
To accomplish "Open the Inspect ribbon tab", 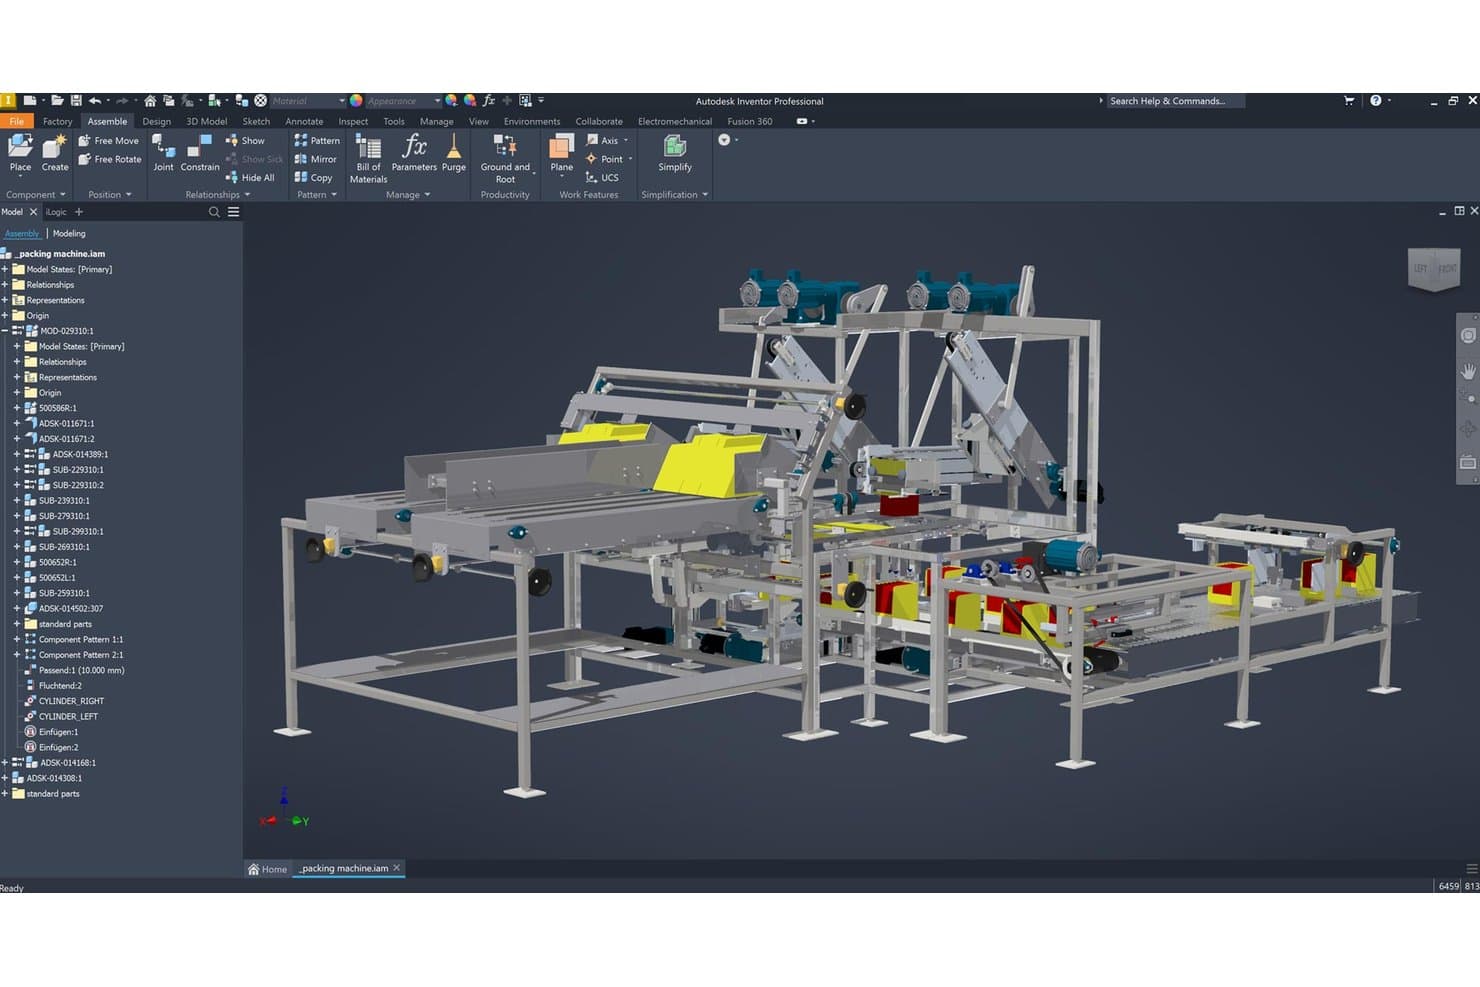I will [x=353, y=122].
